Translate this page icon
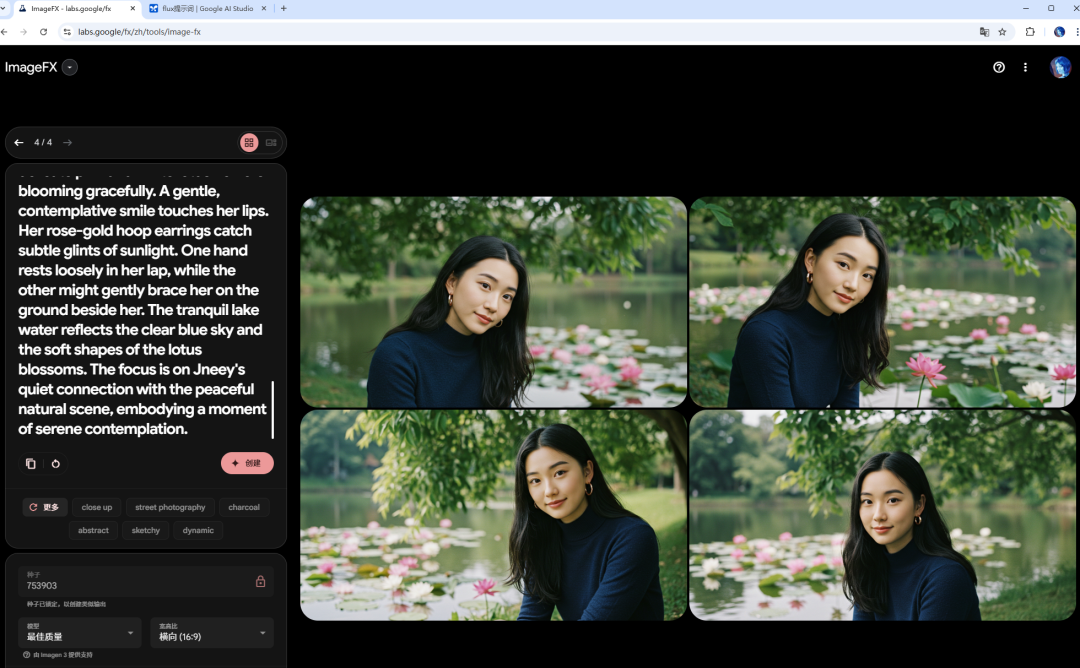 [x=984, y=32]
